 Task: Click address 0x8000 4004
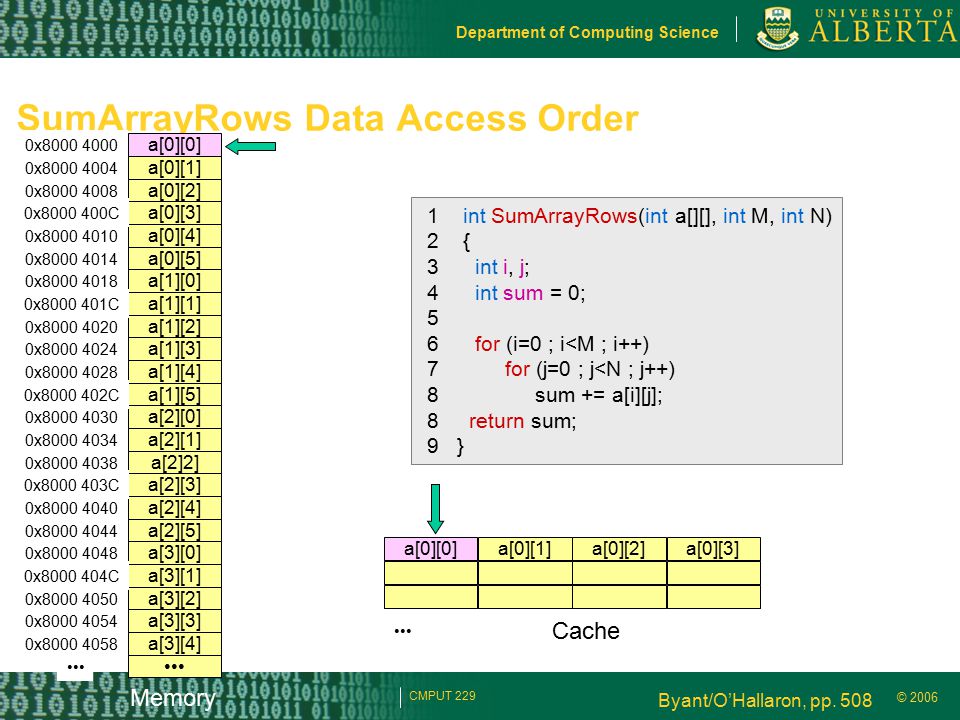71,168
